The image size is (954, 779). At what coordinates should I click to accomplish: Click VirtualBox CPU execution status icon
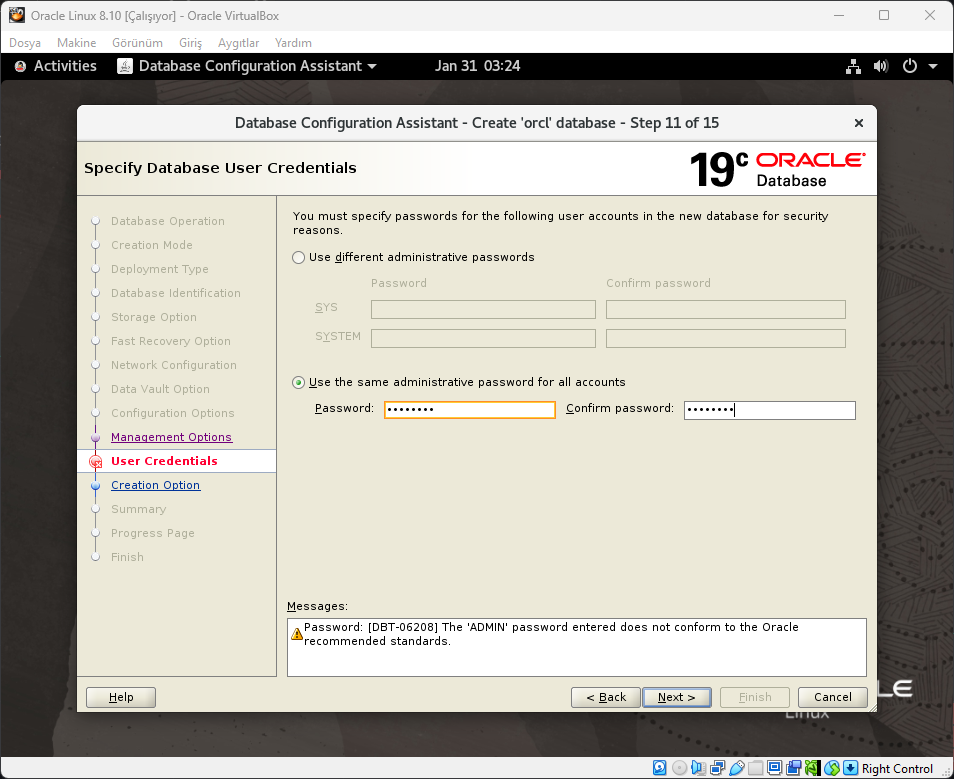(x=813, y=768)
